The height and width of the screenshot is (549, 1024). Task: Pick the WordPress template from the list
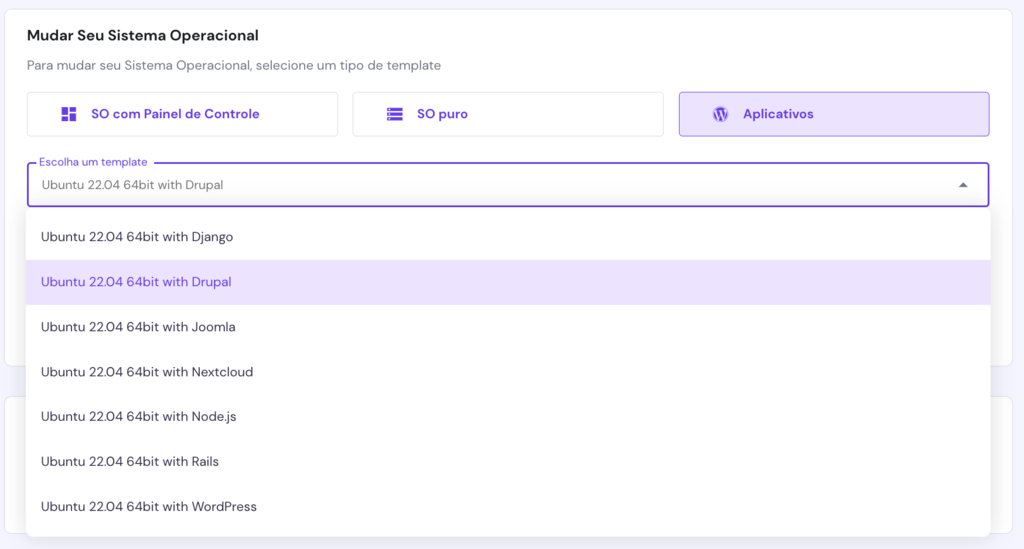coord(149,507)
